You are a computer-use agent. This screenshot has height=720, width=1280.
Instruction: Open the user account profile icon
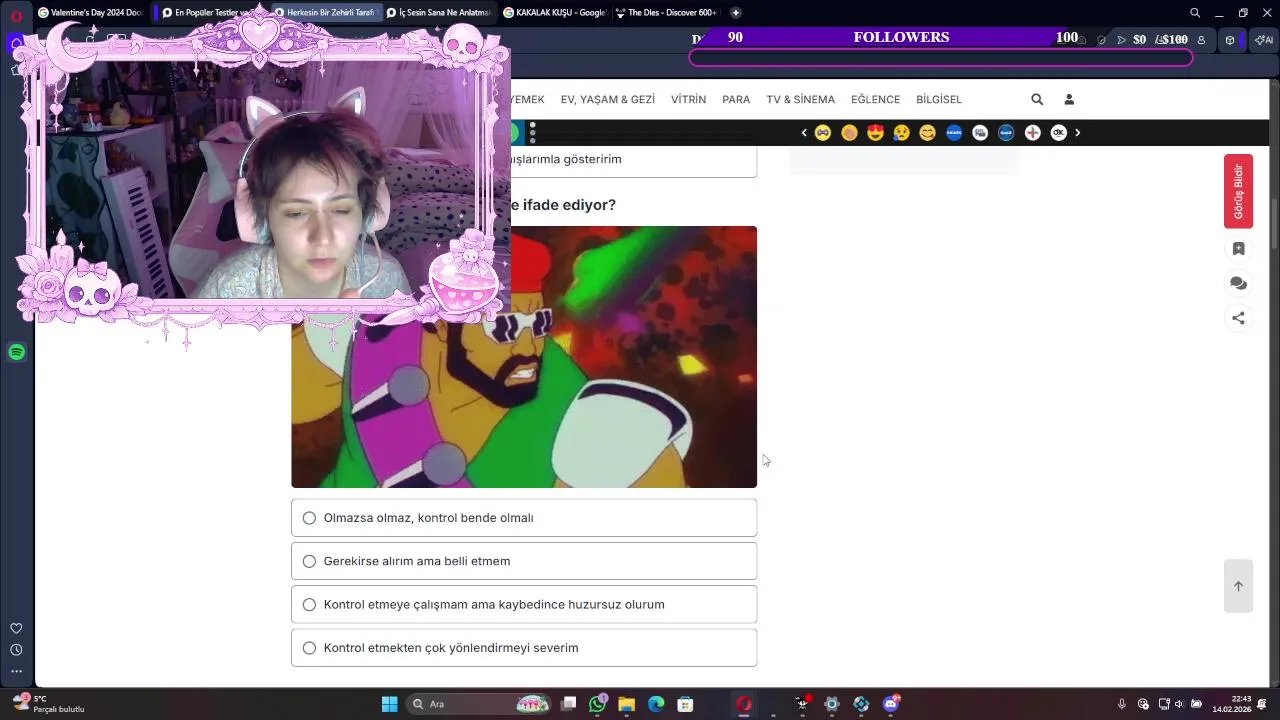1069,99
